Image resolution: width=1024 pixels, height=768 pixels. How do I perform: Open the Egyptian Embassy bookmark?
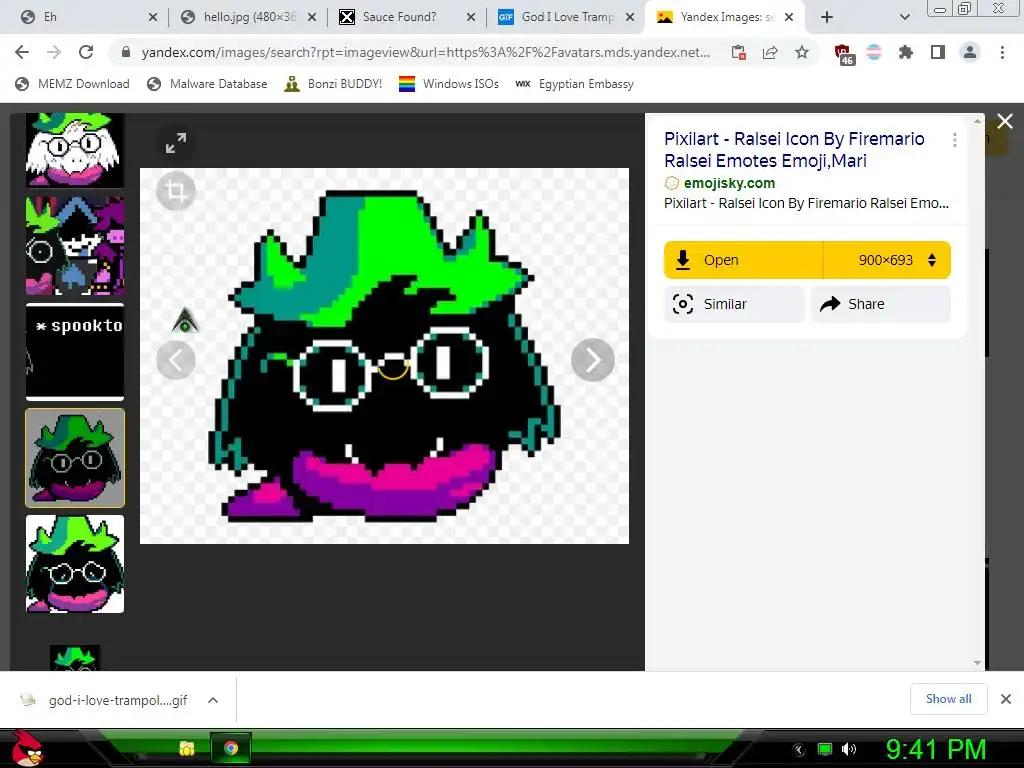click(x=574, y=84)
